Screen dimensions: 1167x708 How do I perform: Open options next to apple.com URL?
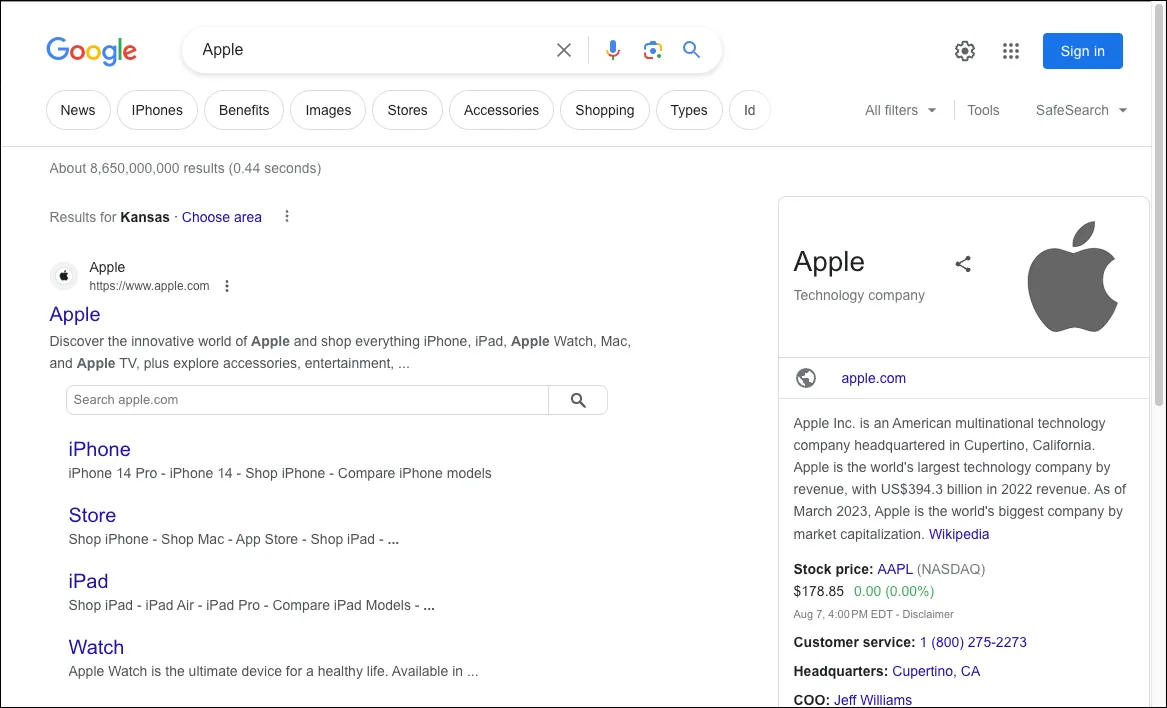pyautogui.click(x=227, y=286)
